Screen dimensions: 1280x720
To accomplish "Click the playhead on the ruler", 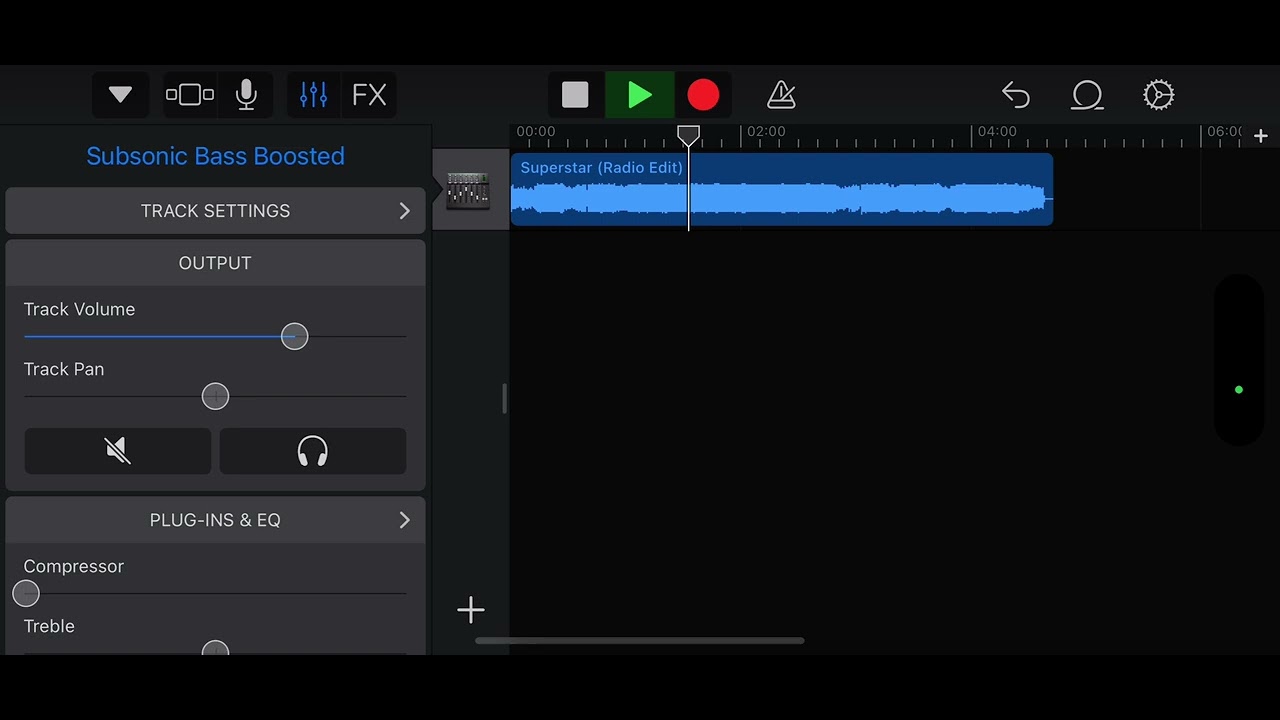I will click(688, 134).
